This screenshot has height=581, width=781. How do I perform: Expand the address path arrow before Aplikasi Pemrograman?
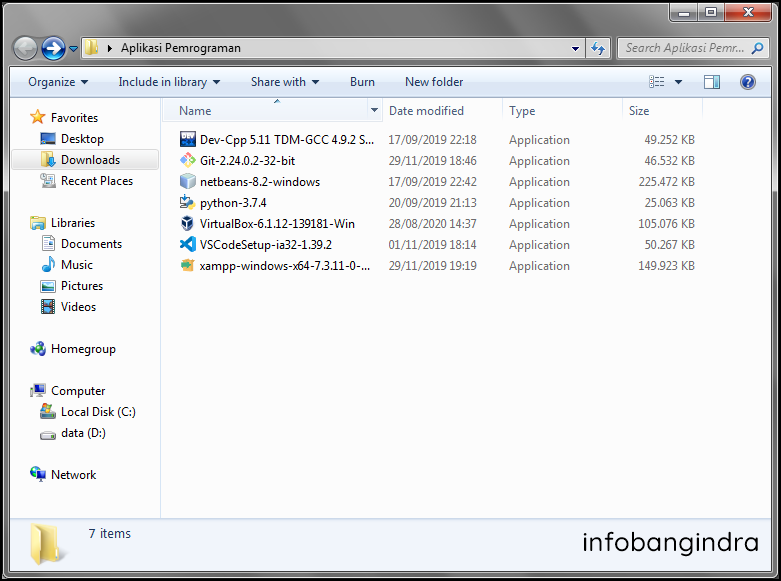point(109,48)
